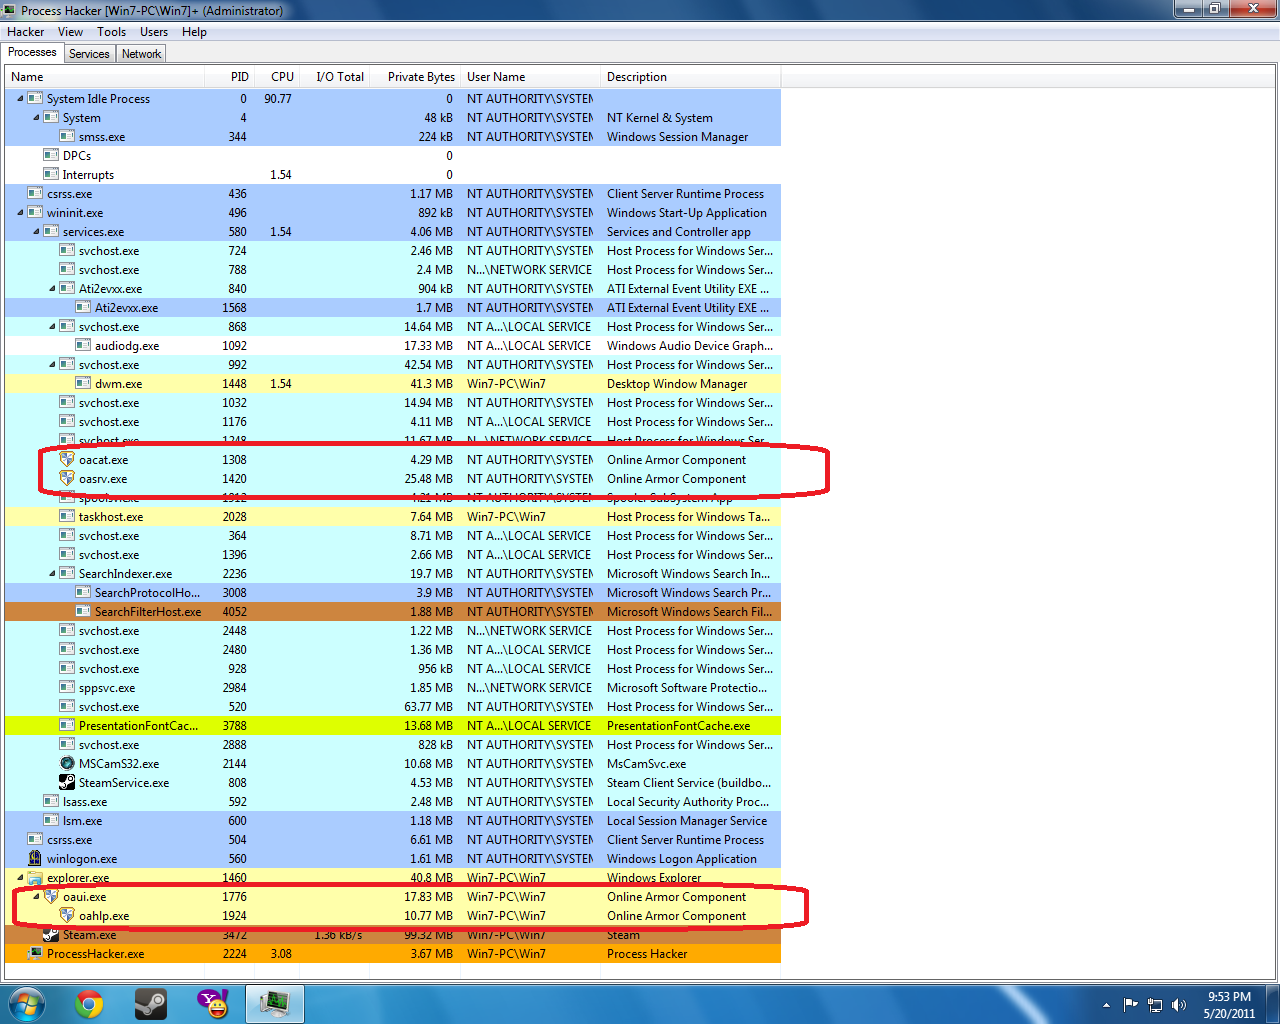Collapse the oaui.exe tree node
Screen dimensions: 1280x1024
click(36, 897)
